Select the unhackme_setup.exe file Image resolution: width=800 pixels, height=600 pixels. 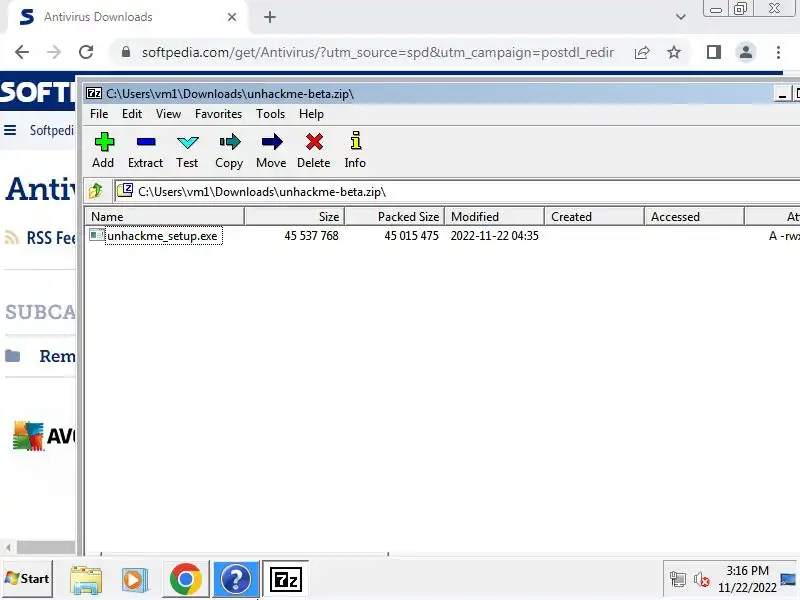[162, 236]
